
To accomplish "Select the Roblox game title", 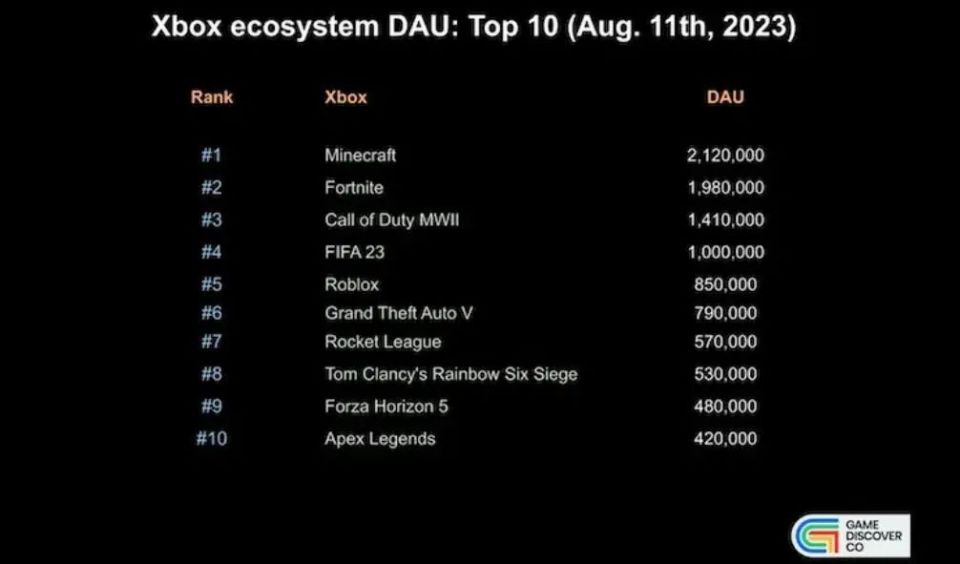I will click(x=352, y=284).
